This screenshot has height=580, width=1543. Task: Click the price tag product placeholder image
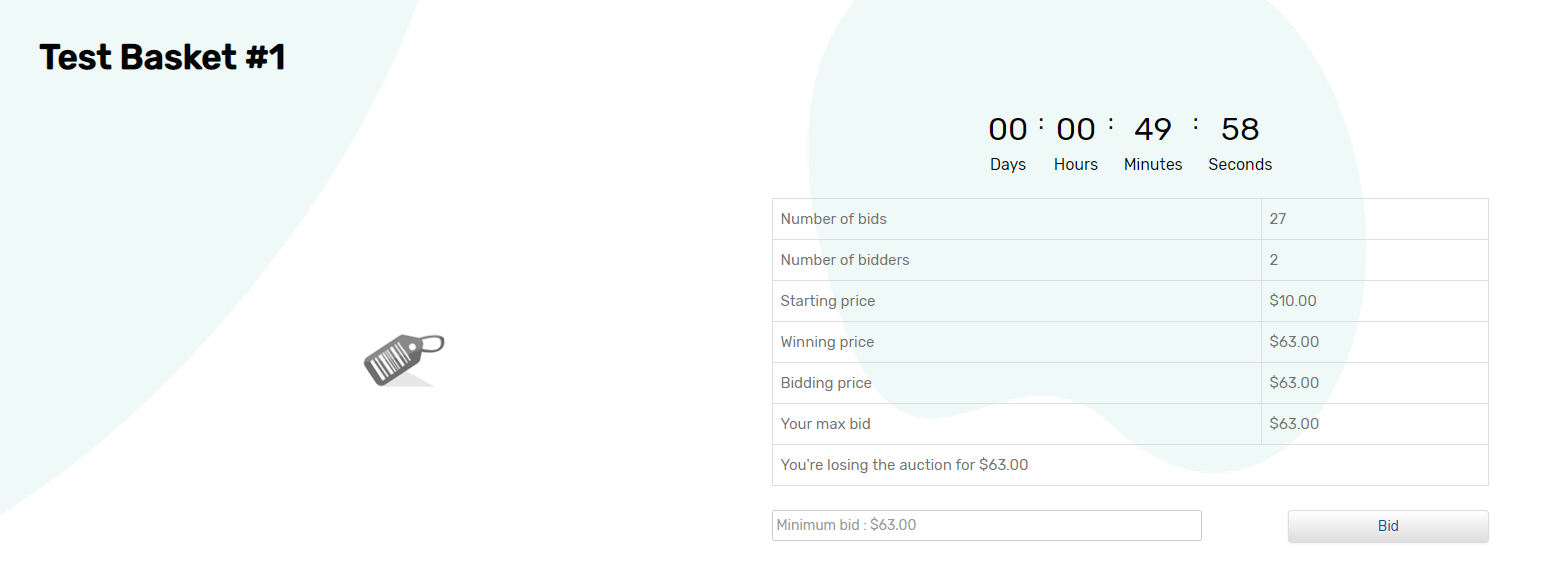point(403,360)
